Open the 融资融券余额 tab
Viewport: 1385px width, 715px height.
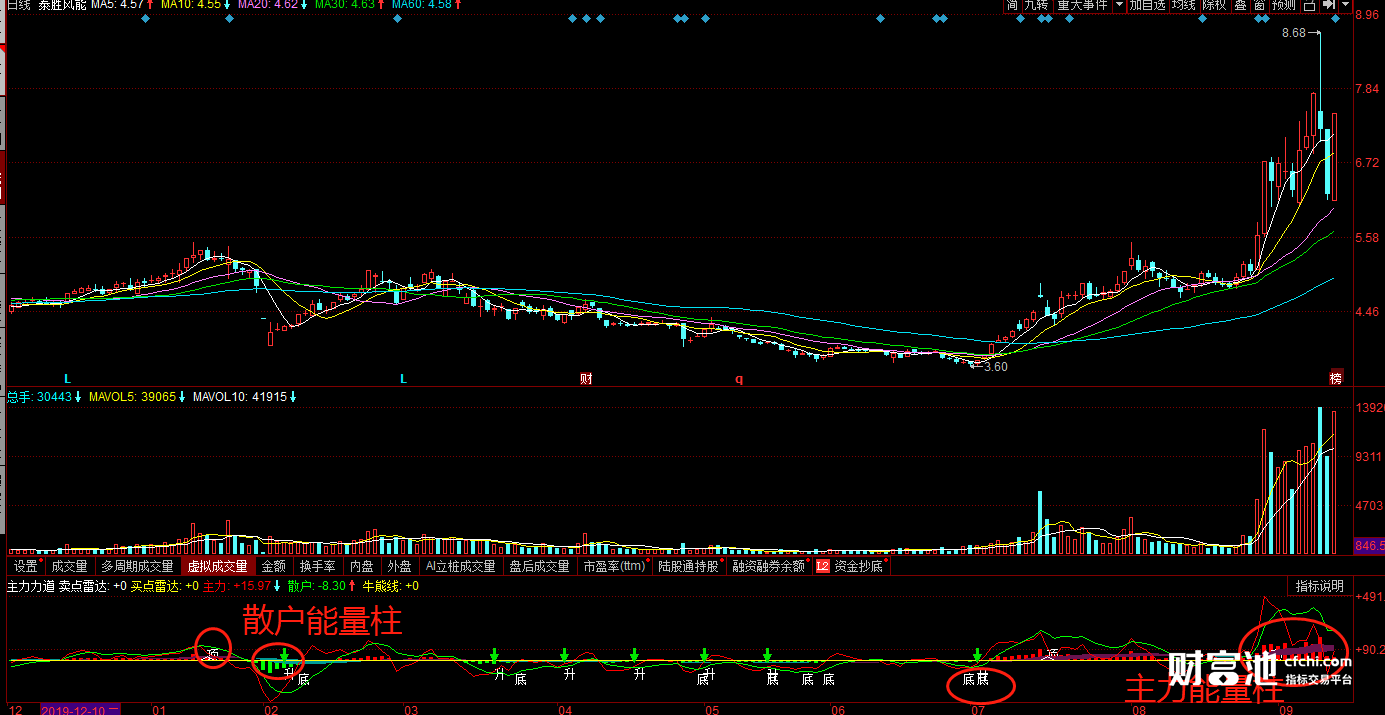point(769,566)
